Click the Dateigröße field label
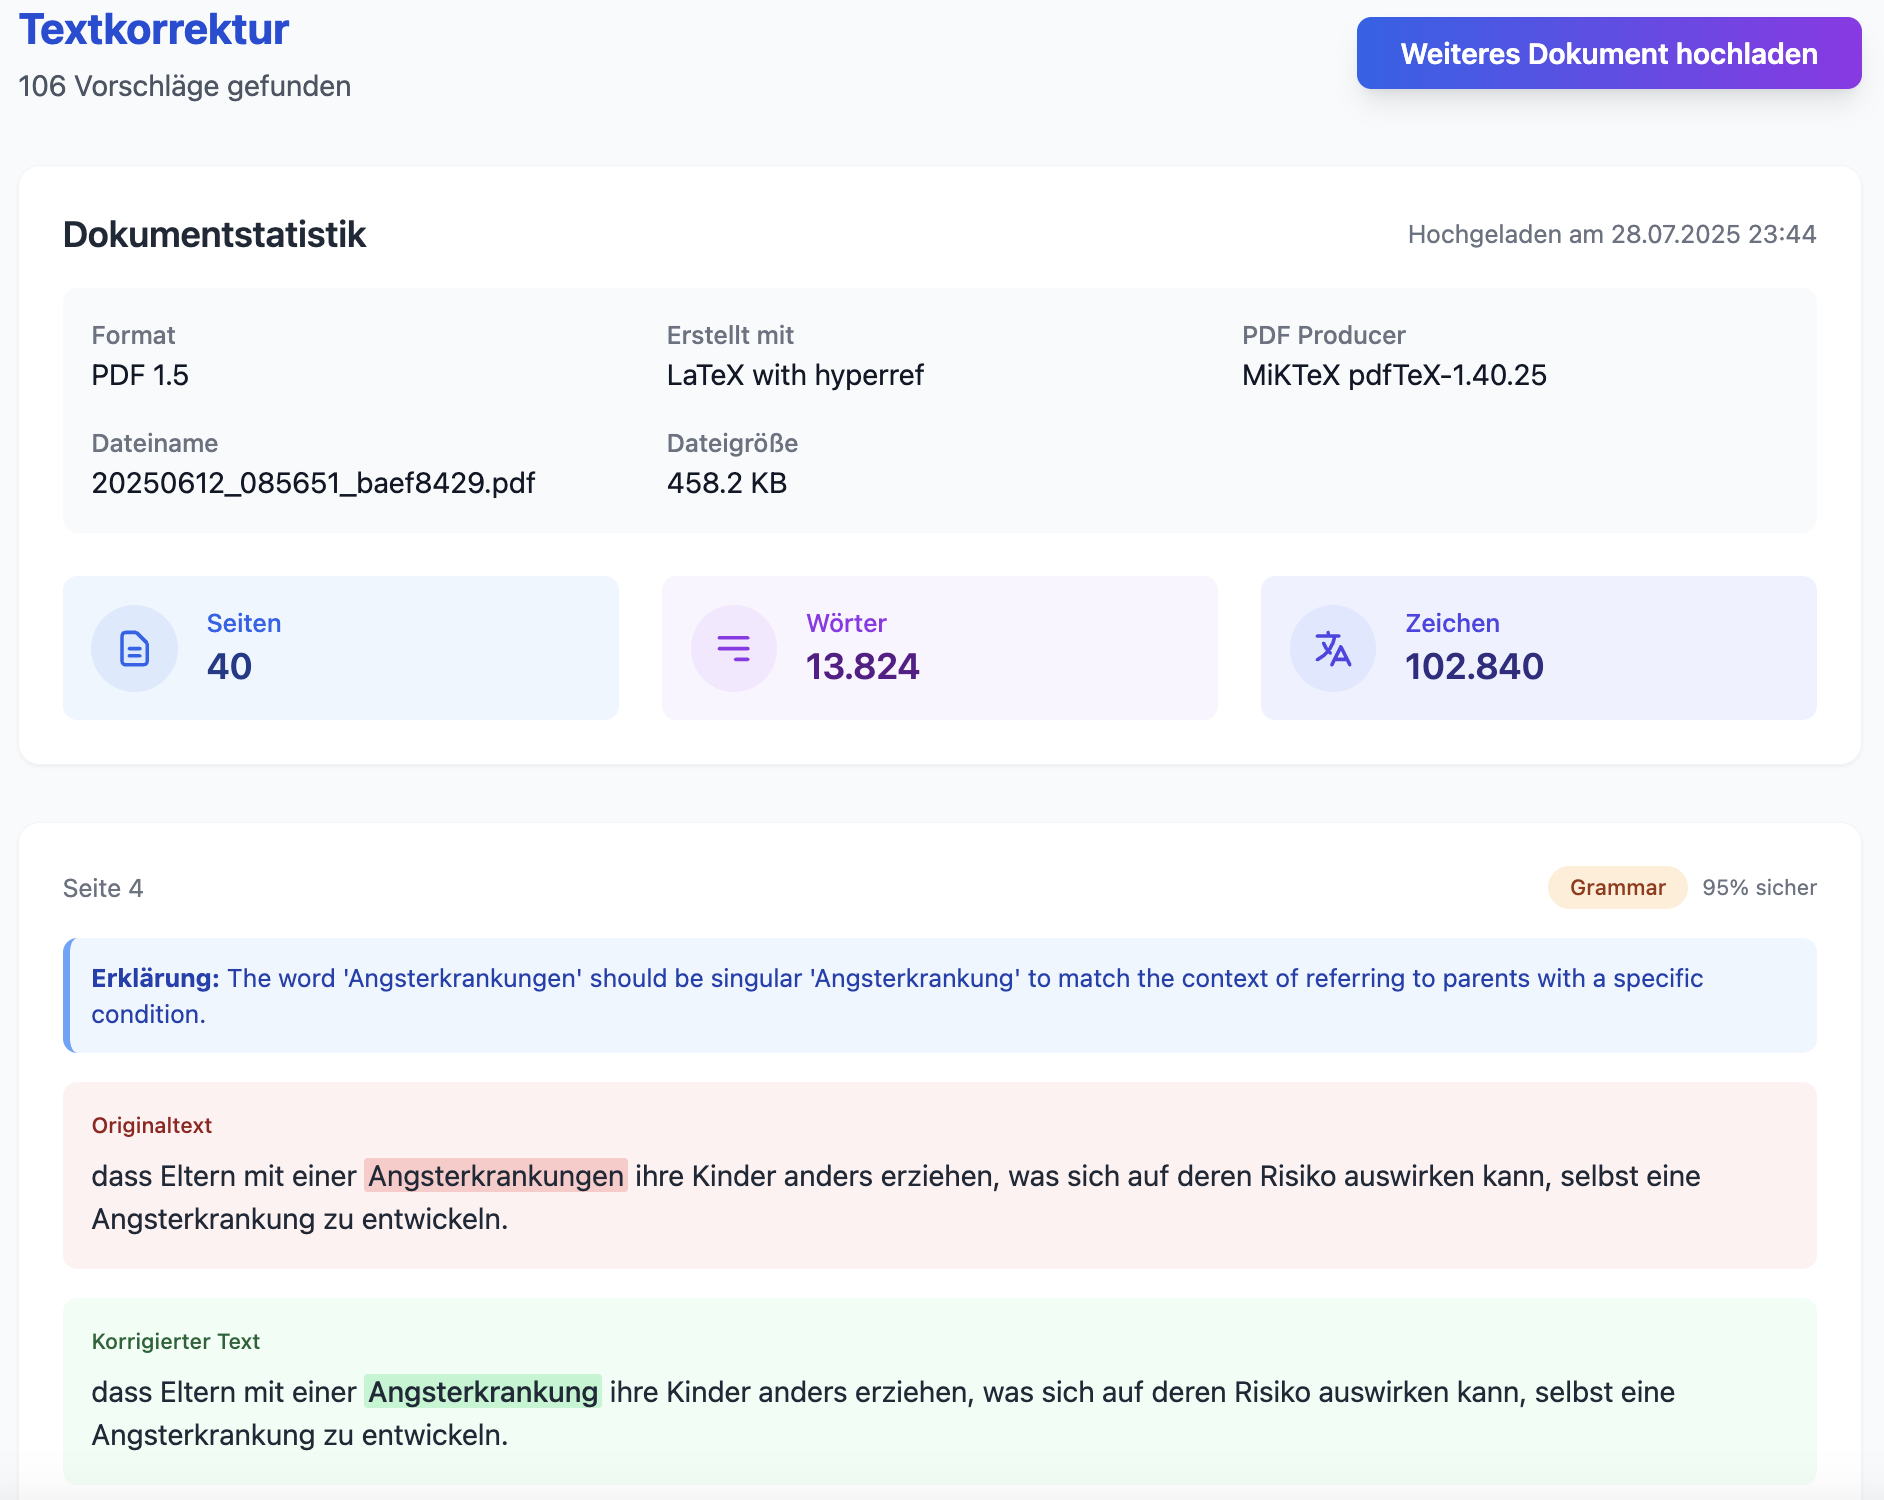The image size is (1884, 1500). 732,443
